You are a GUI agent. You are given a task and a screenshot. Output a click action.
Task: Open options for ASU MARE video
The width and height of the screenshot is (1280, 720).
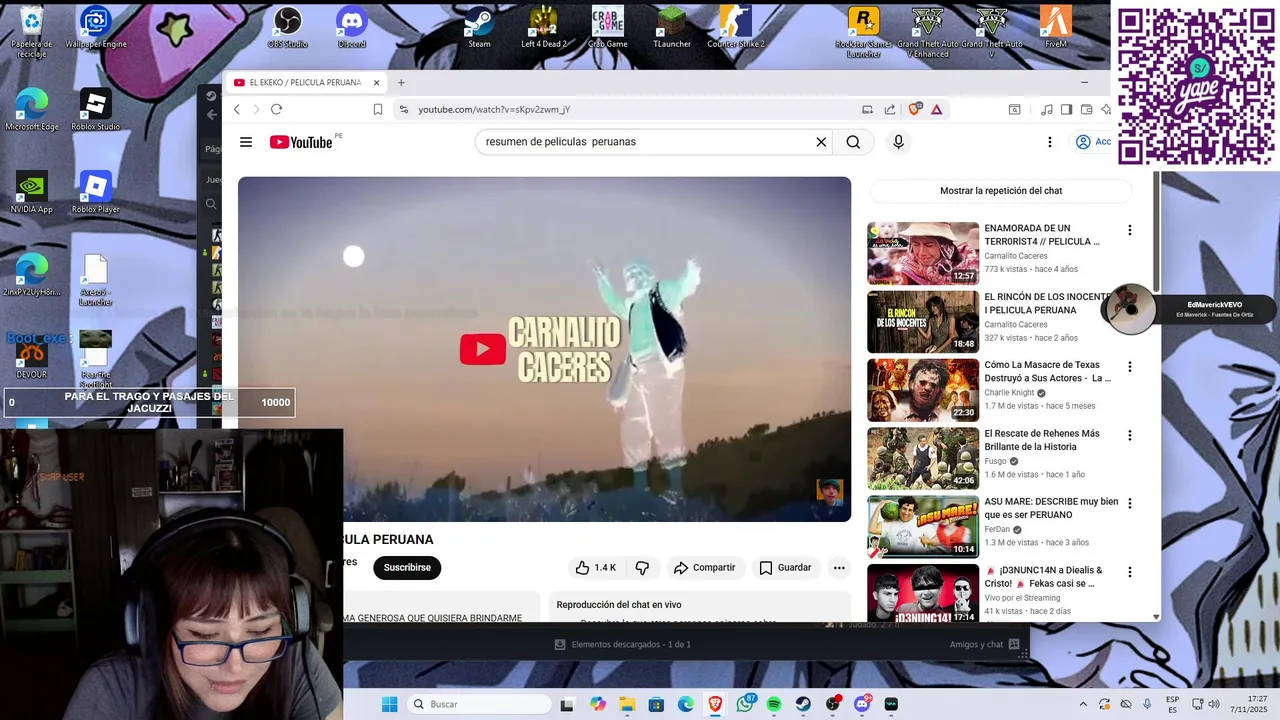(1130, 503)
